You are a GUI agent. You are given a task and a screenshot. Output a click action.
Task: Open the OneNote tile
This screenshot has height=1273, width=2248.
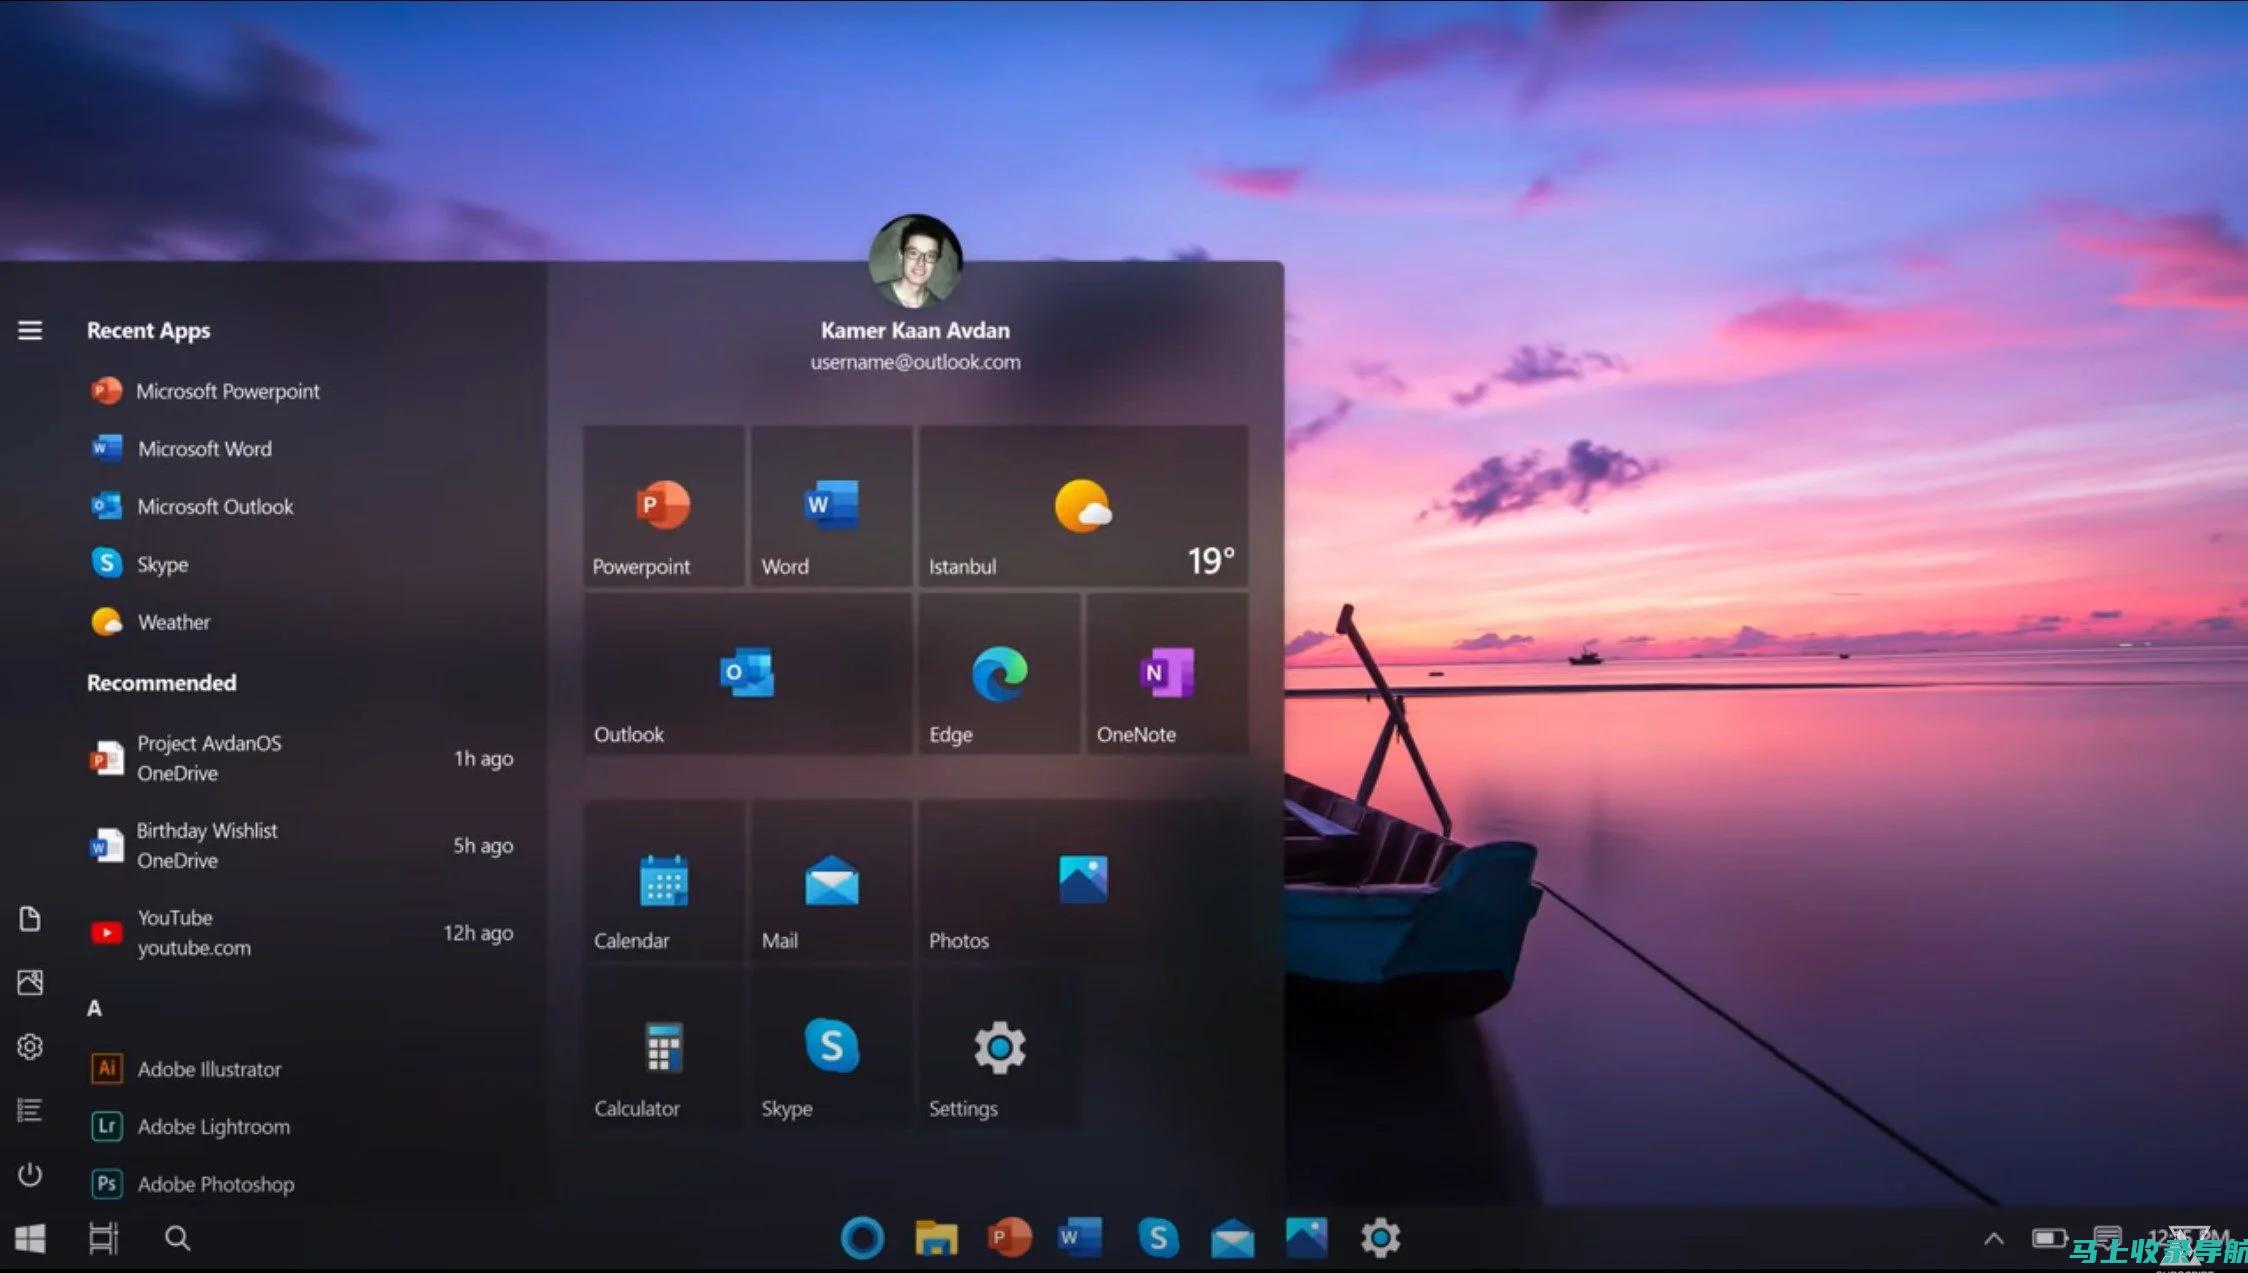tap(1167, 673)
